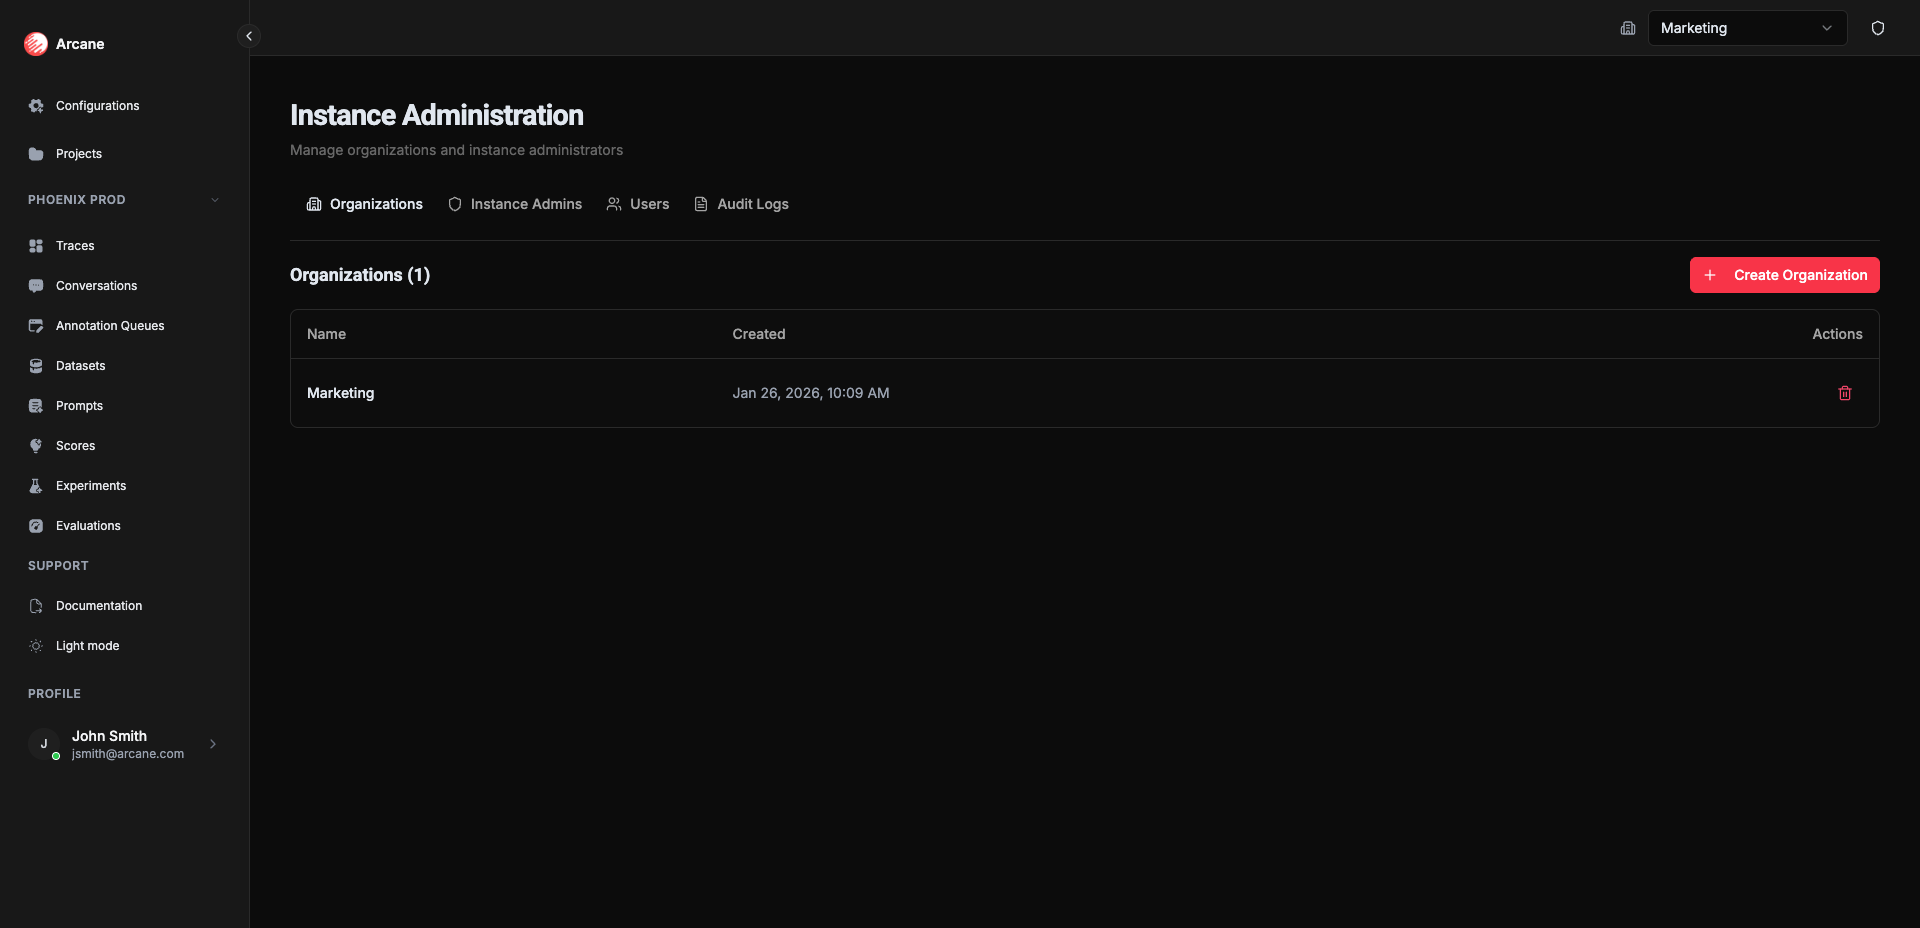
Task: Expand the John Smith profile menu
Action: click(213, 744)
